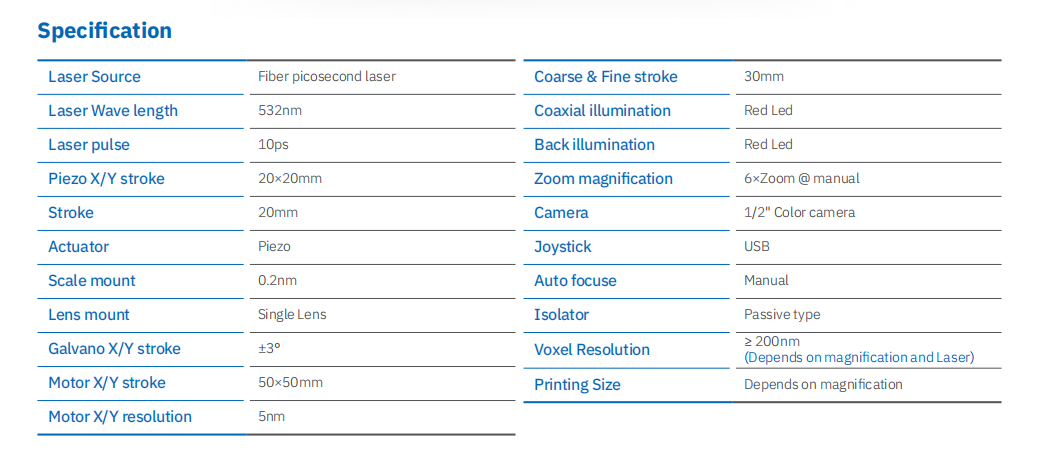Click the Single Lens value
The image size is (1053, 465).
click(292, 315)
